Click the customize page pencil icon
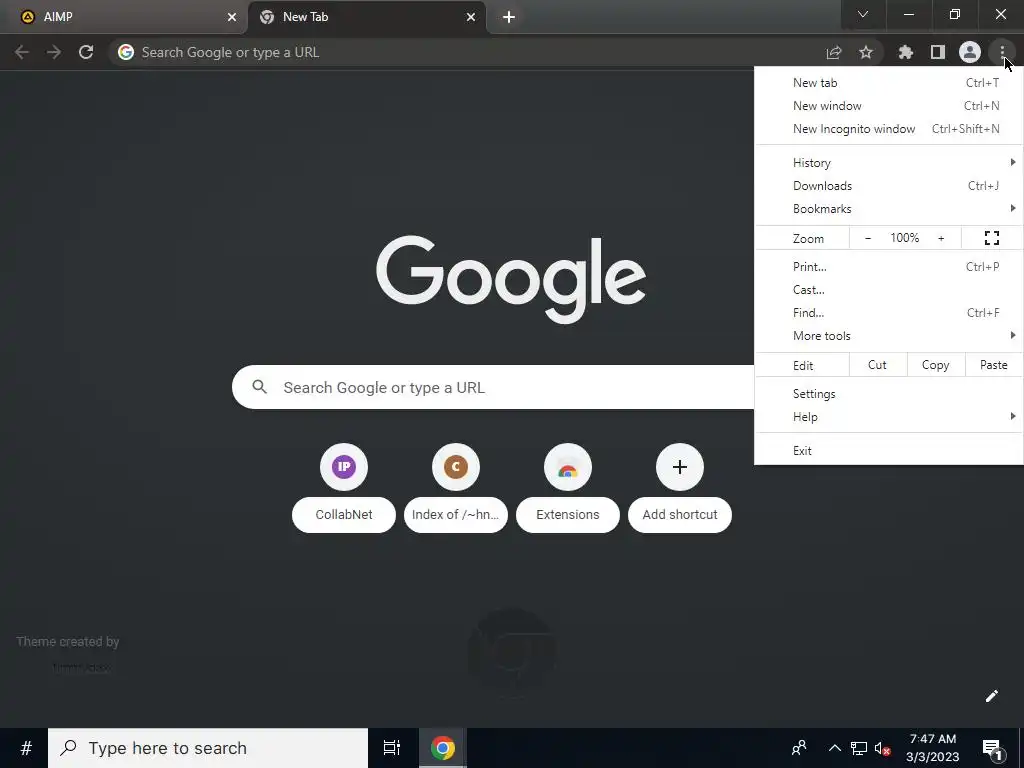The image size is (1024, 768). tap(991, 696)
